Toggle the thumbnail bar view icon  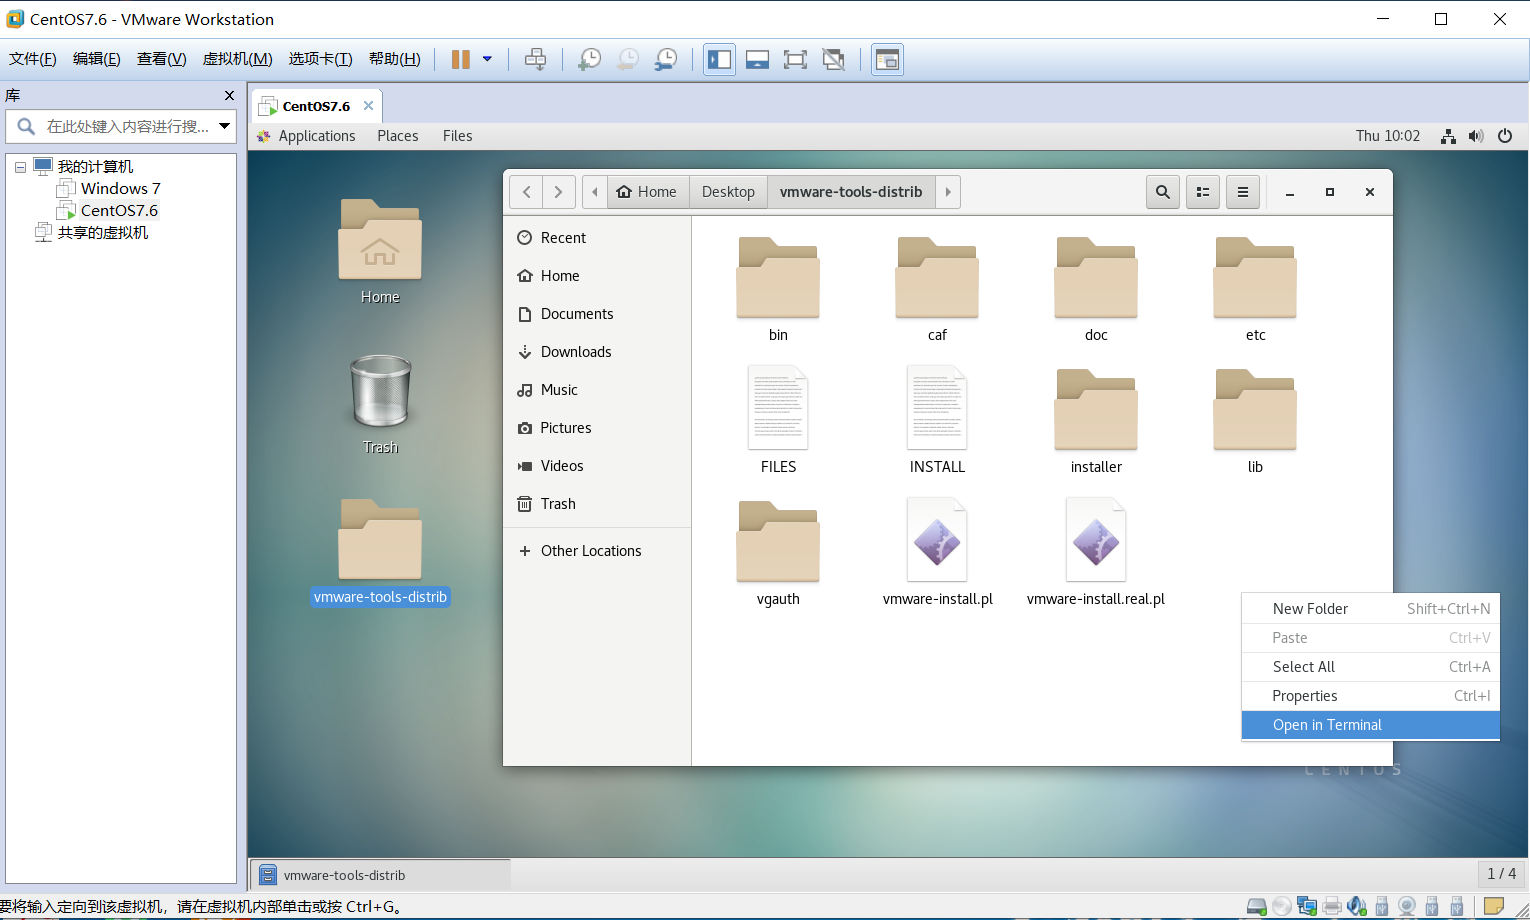[x=757, y=59]
